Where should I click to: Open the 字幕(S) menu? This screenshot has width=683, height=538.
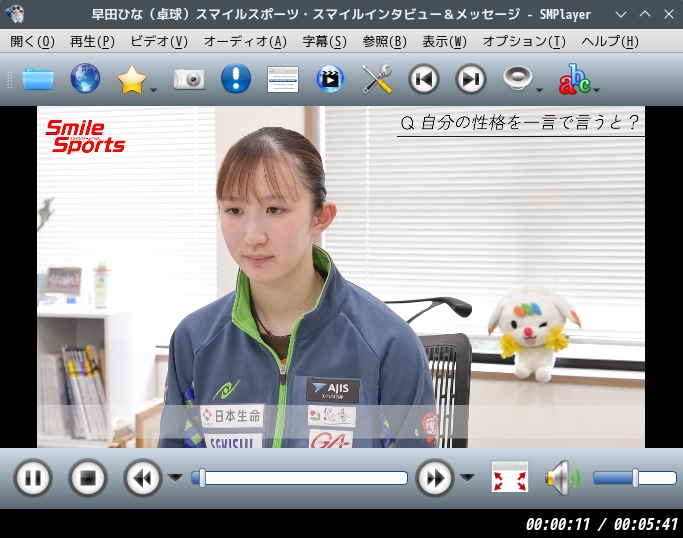coord(325,41)
